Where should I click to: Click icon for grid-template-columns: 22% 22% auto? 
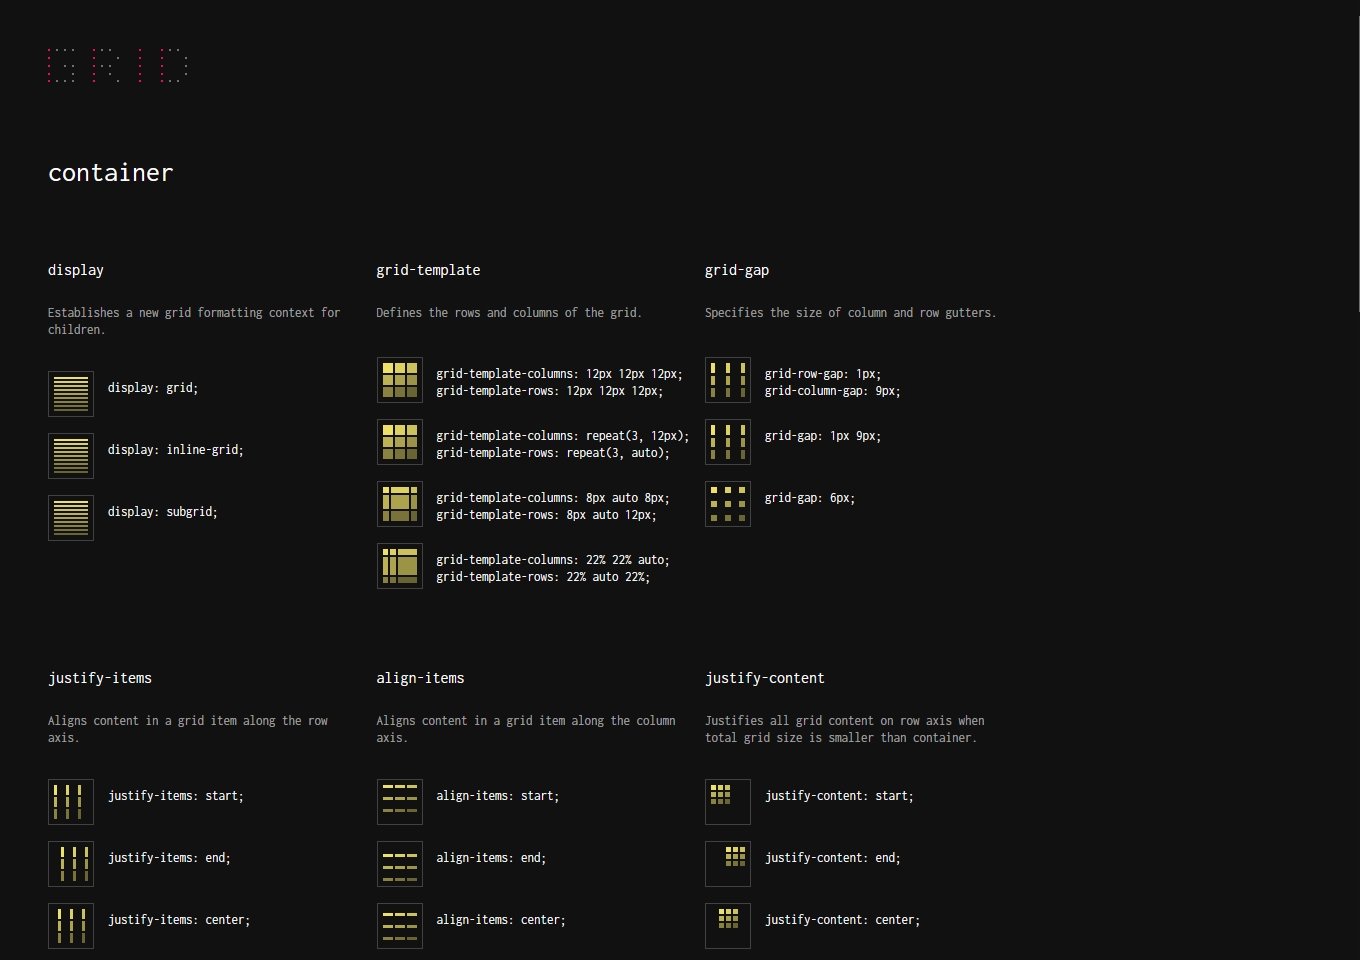tap(400, 566)
